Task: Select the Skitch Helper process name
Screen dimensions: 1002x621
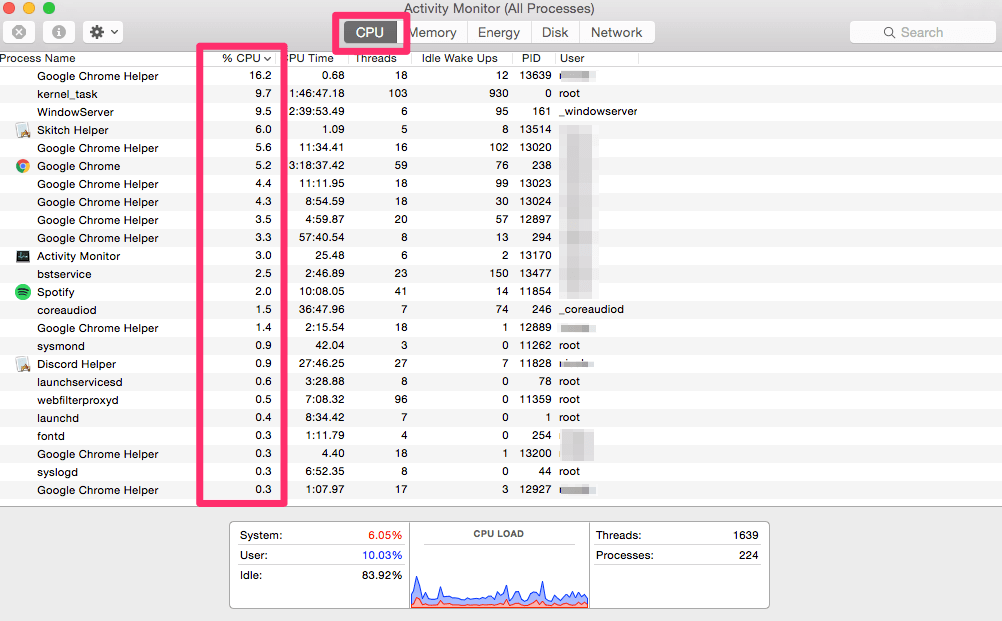Action: click(73, 130)
